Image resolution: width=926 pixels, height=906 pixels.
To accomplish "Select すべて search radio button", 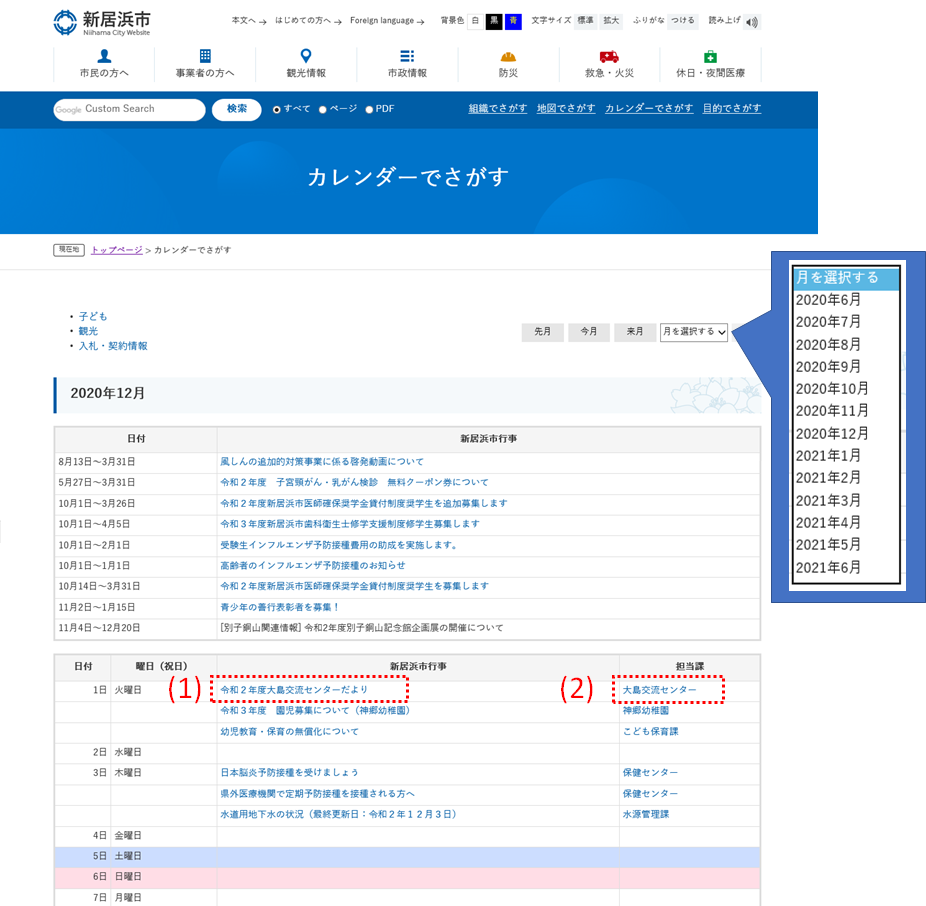I will click(276, 110).
